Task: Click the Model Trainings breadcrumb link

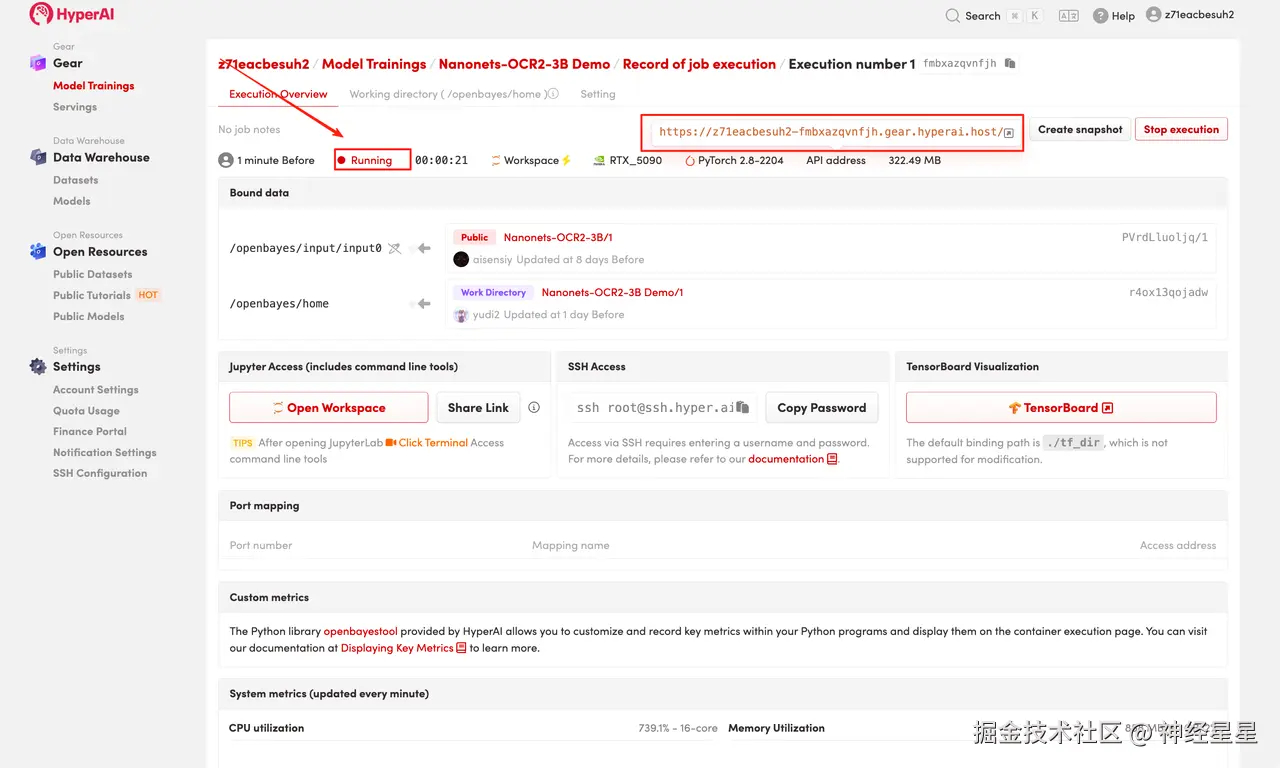Action: coord(374,64)
